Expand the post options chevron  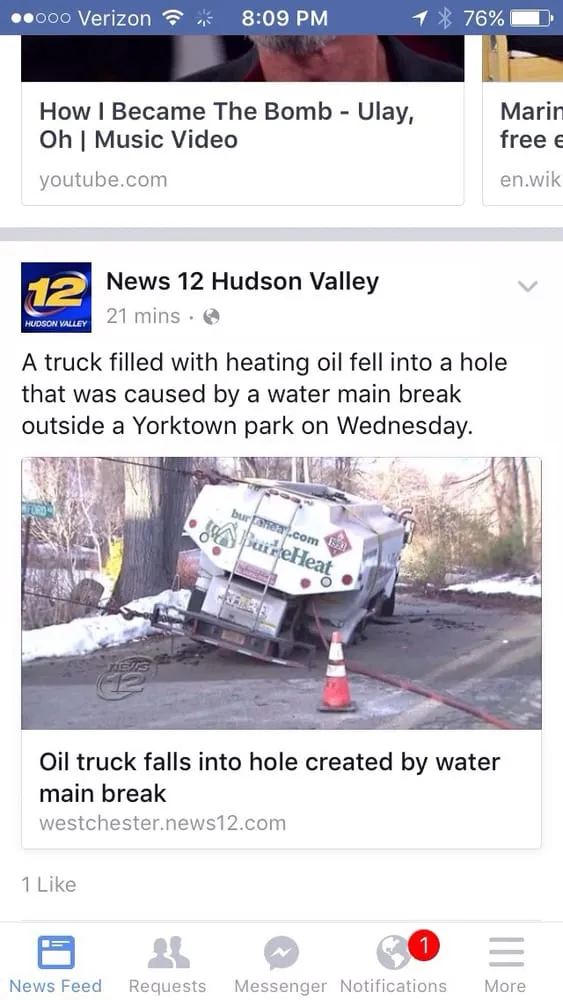527,286
